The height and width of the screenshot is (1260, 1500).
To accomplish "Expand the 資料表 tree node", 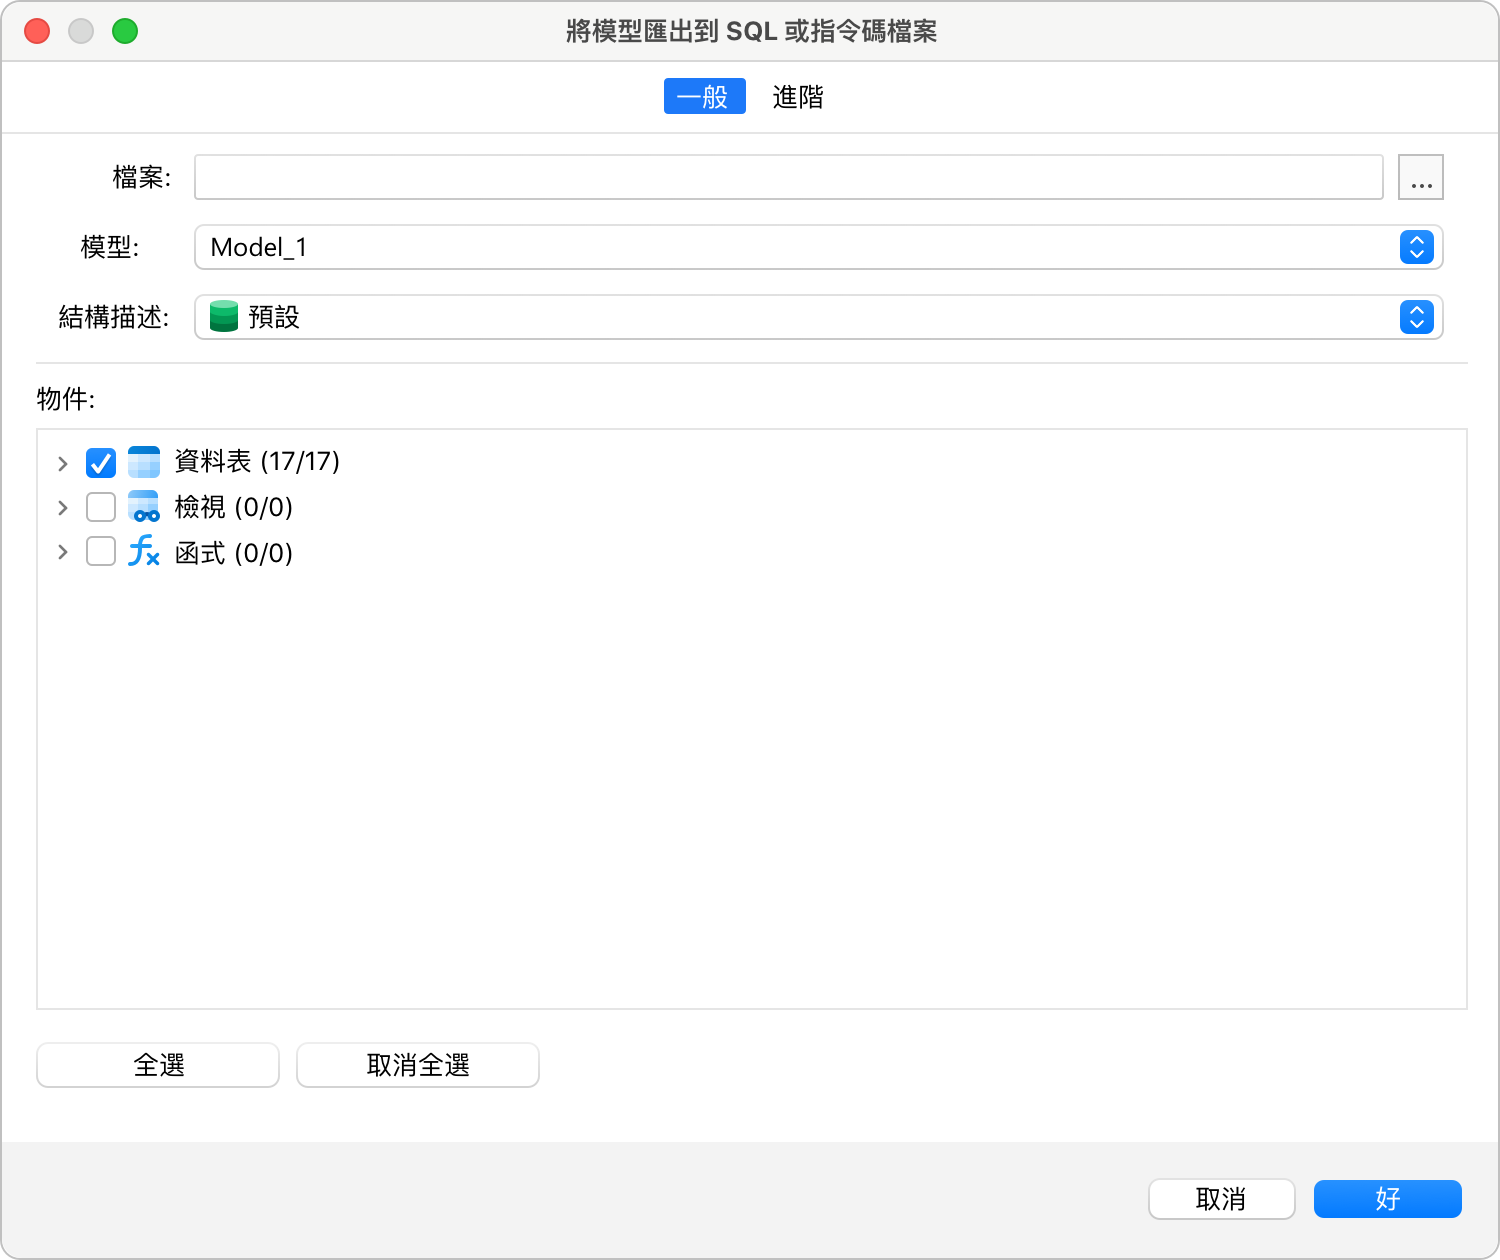I will [63, 463].
